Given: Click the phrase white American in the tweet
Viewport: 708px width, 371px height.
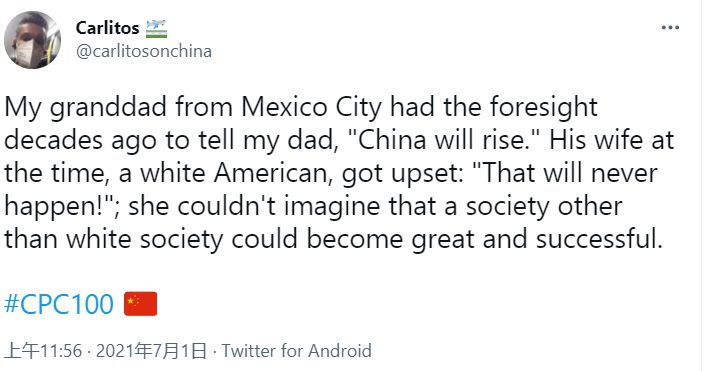Looking at the screenshot, I should (235, 173).
